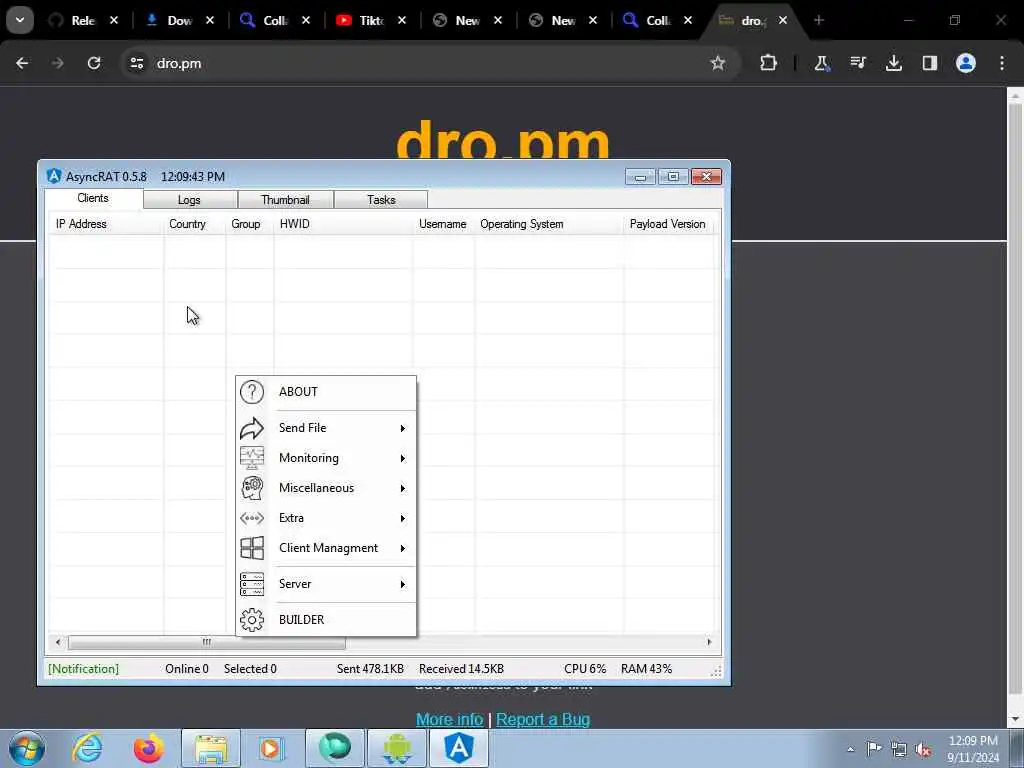View site information icon in address bar

pos(136,63)
